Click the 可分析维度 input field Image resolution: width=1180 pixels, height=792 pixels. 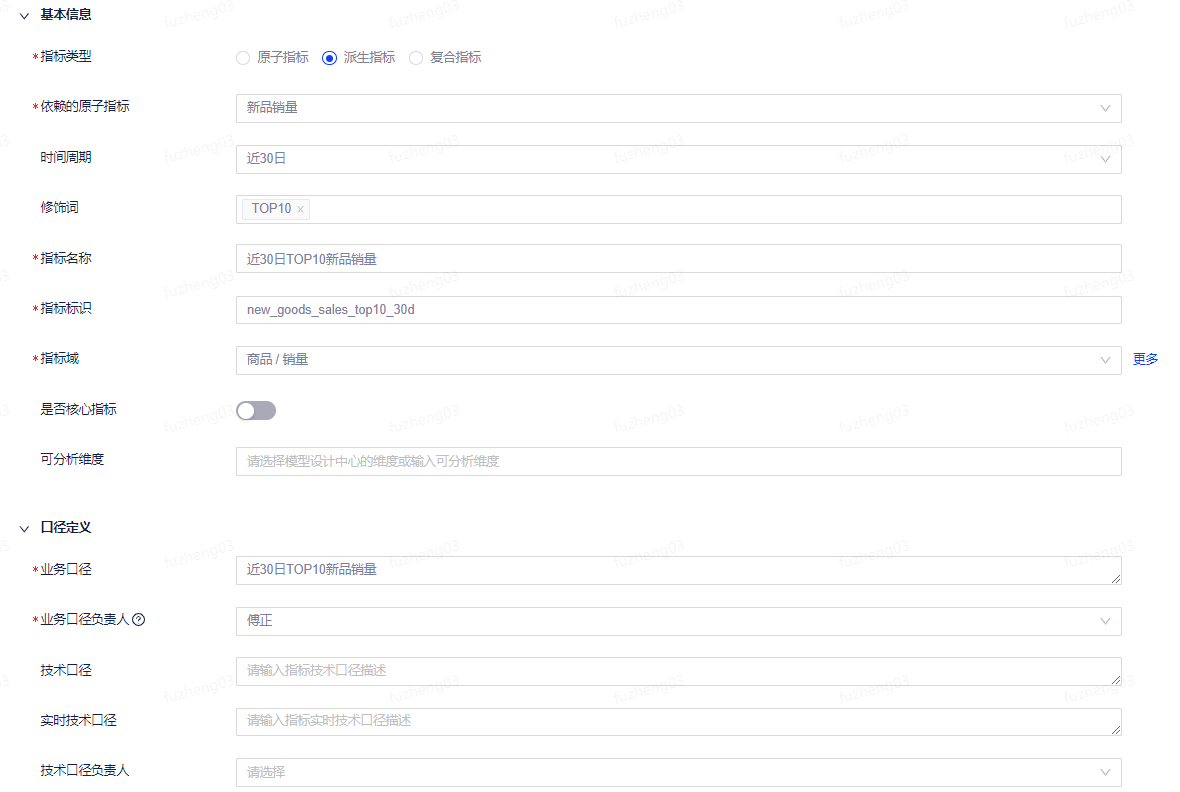[x=678, y=461]
